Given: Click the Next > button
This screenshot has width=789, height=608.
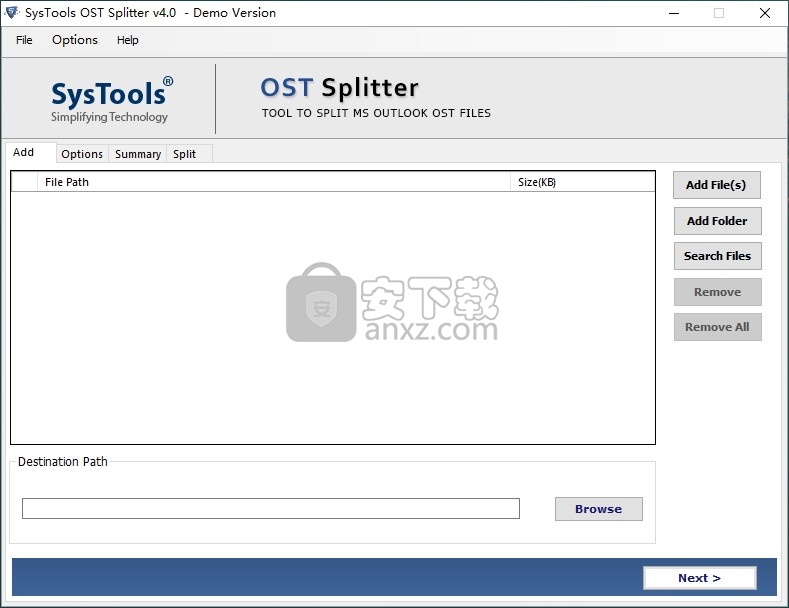Looking at the screenshot, I should [700, 578].
